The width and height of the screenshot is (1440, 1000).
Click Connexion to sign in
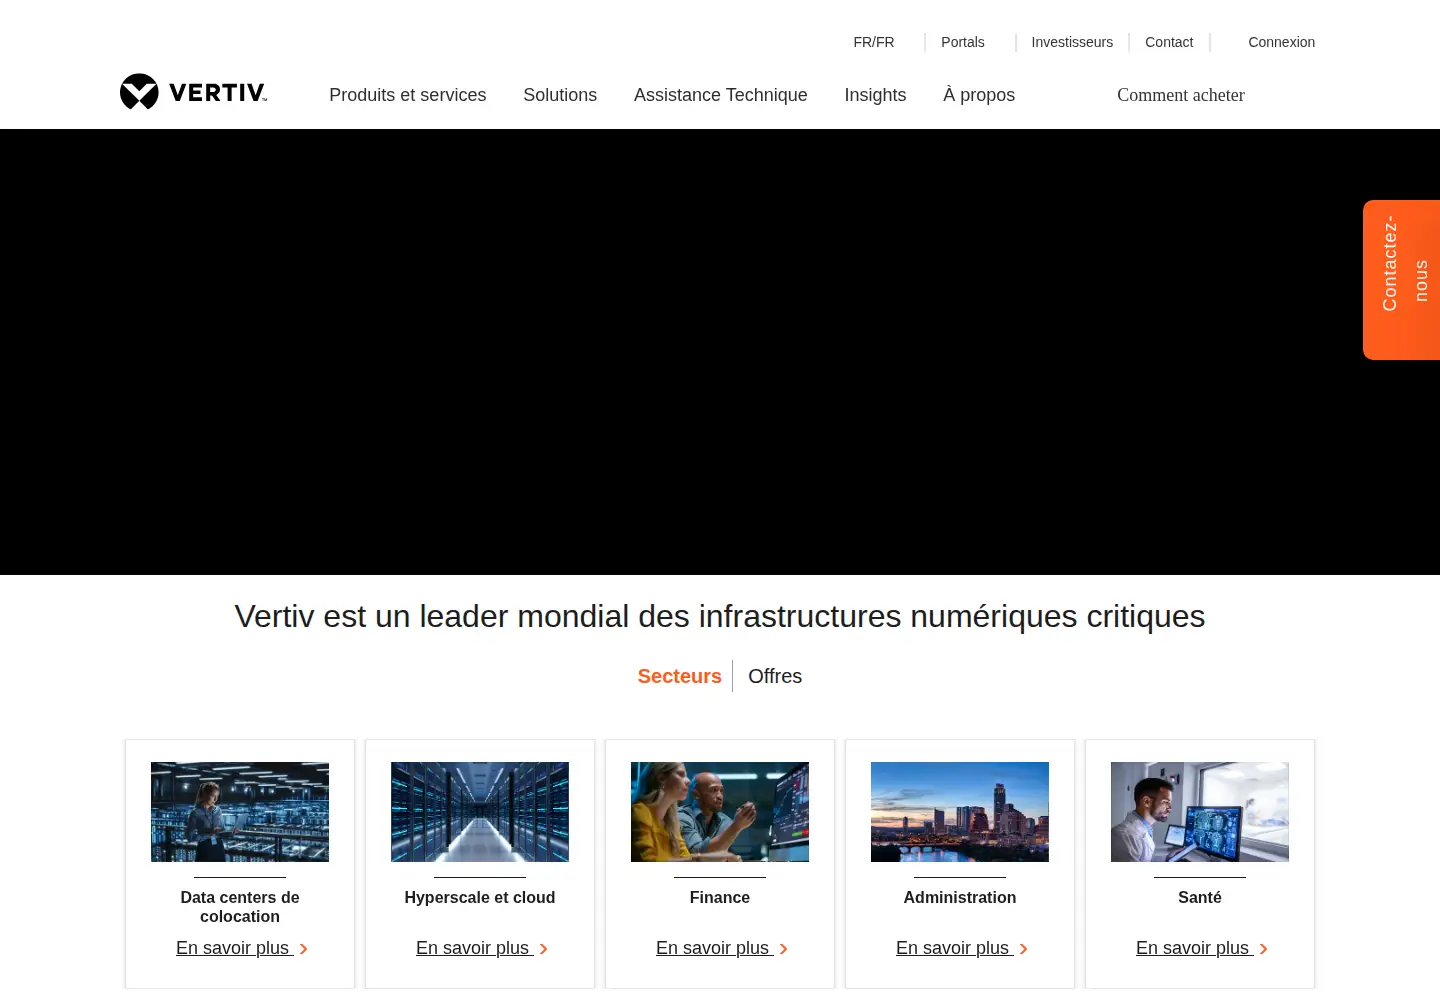(1282, 42)
